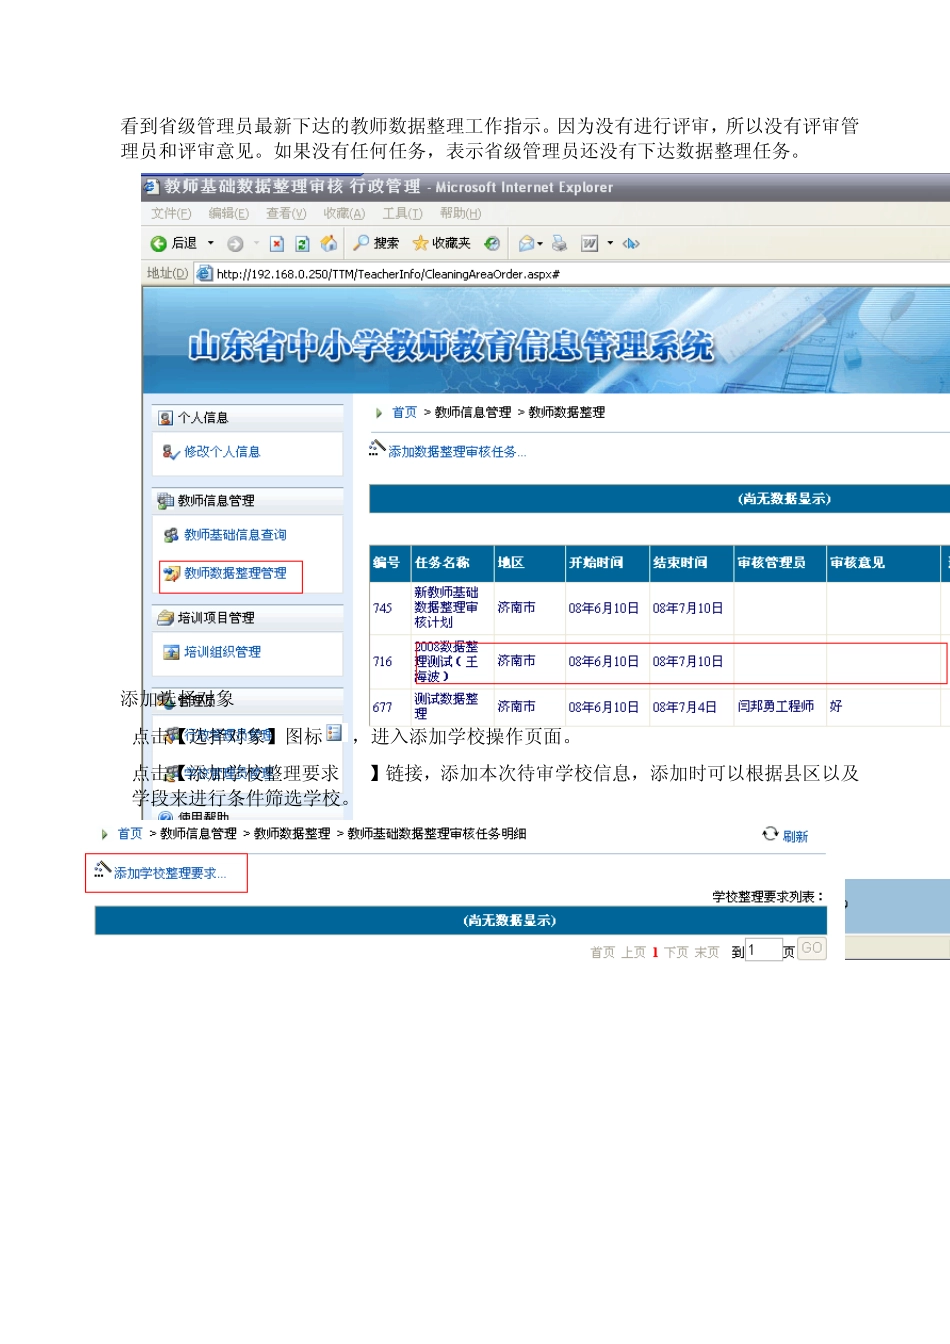Click 添加学校整理要求 link
Viewport: 950px width, 1344px height.
pos(170,873)
